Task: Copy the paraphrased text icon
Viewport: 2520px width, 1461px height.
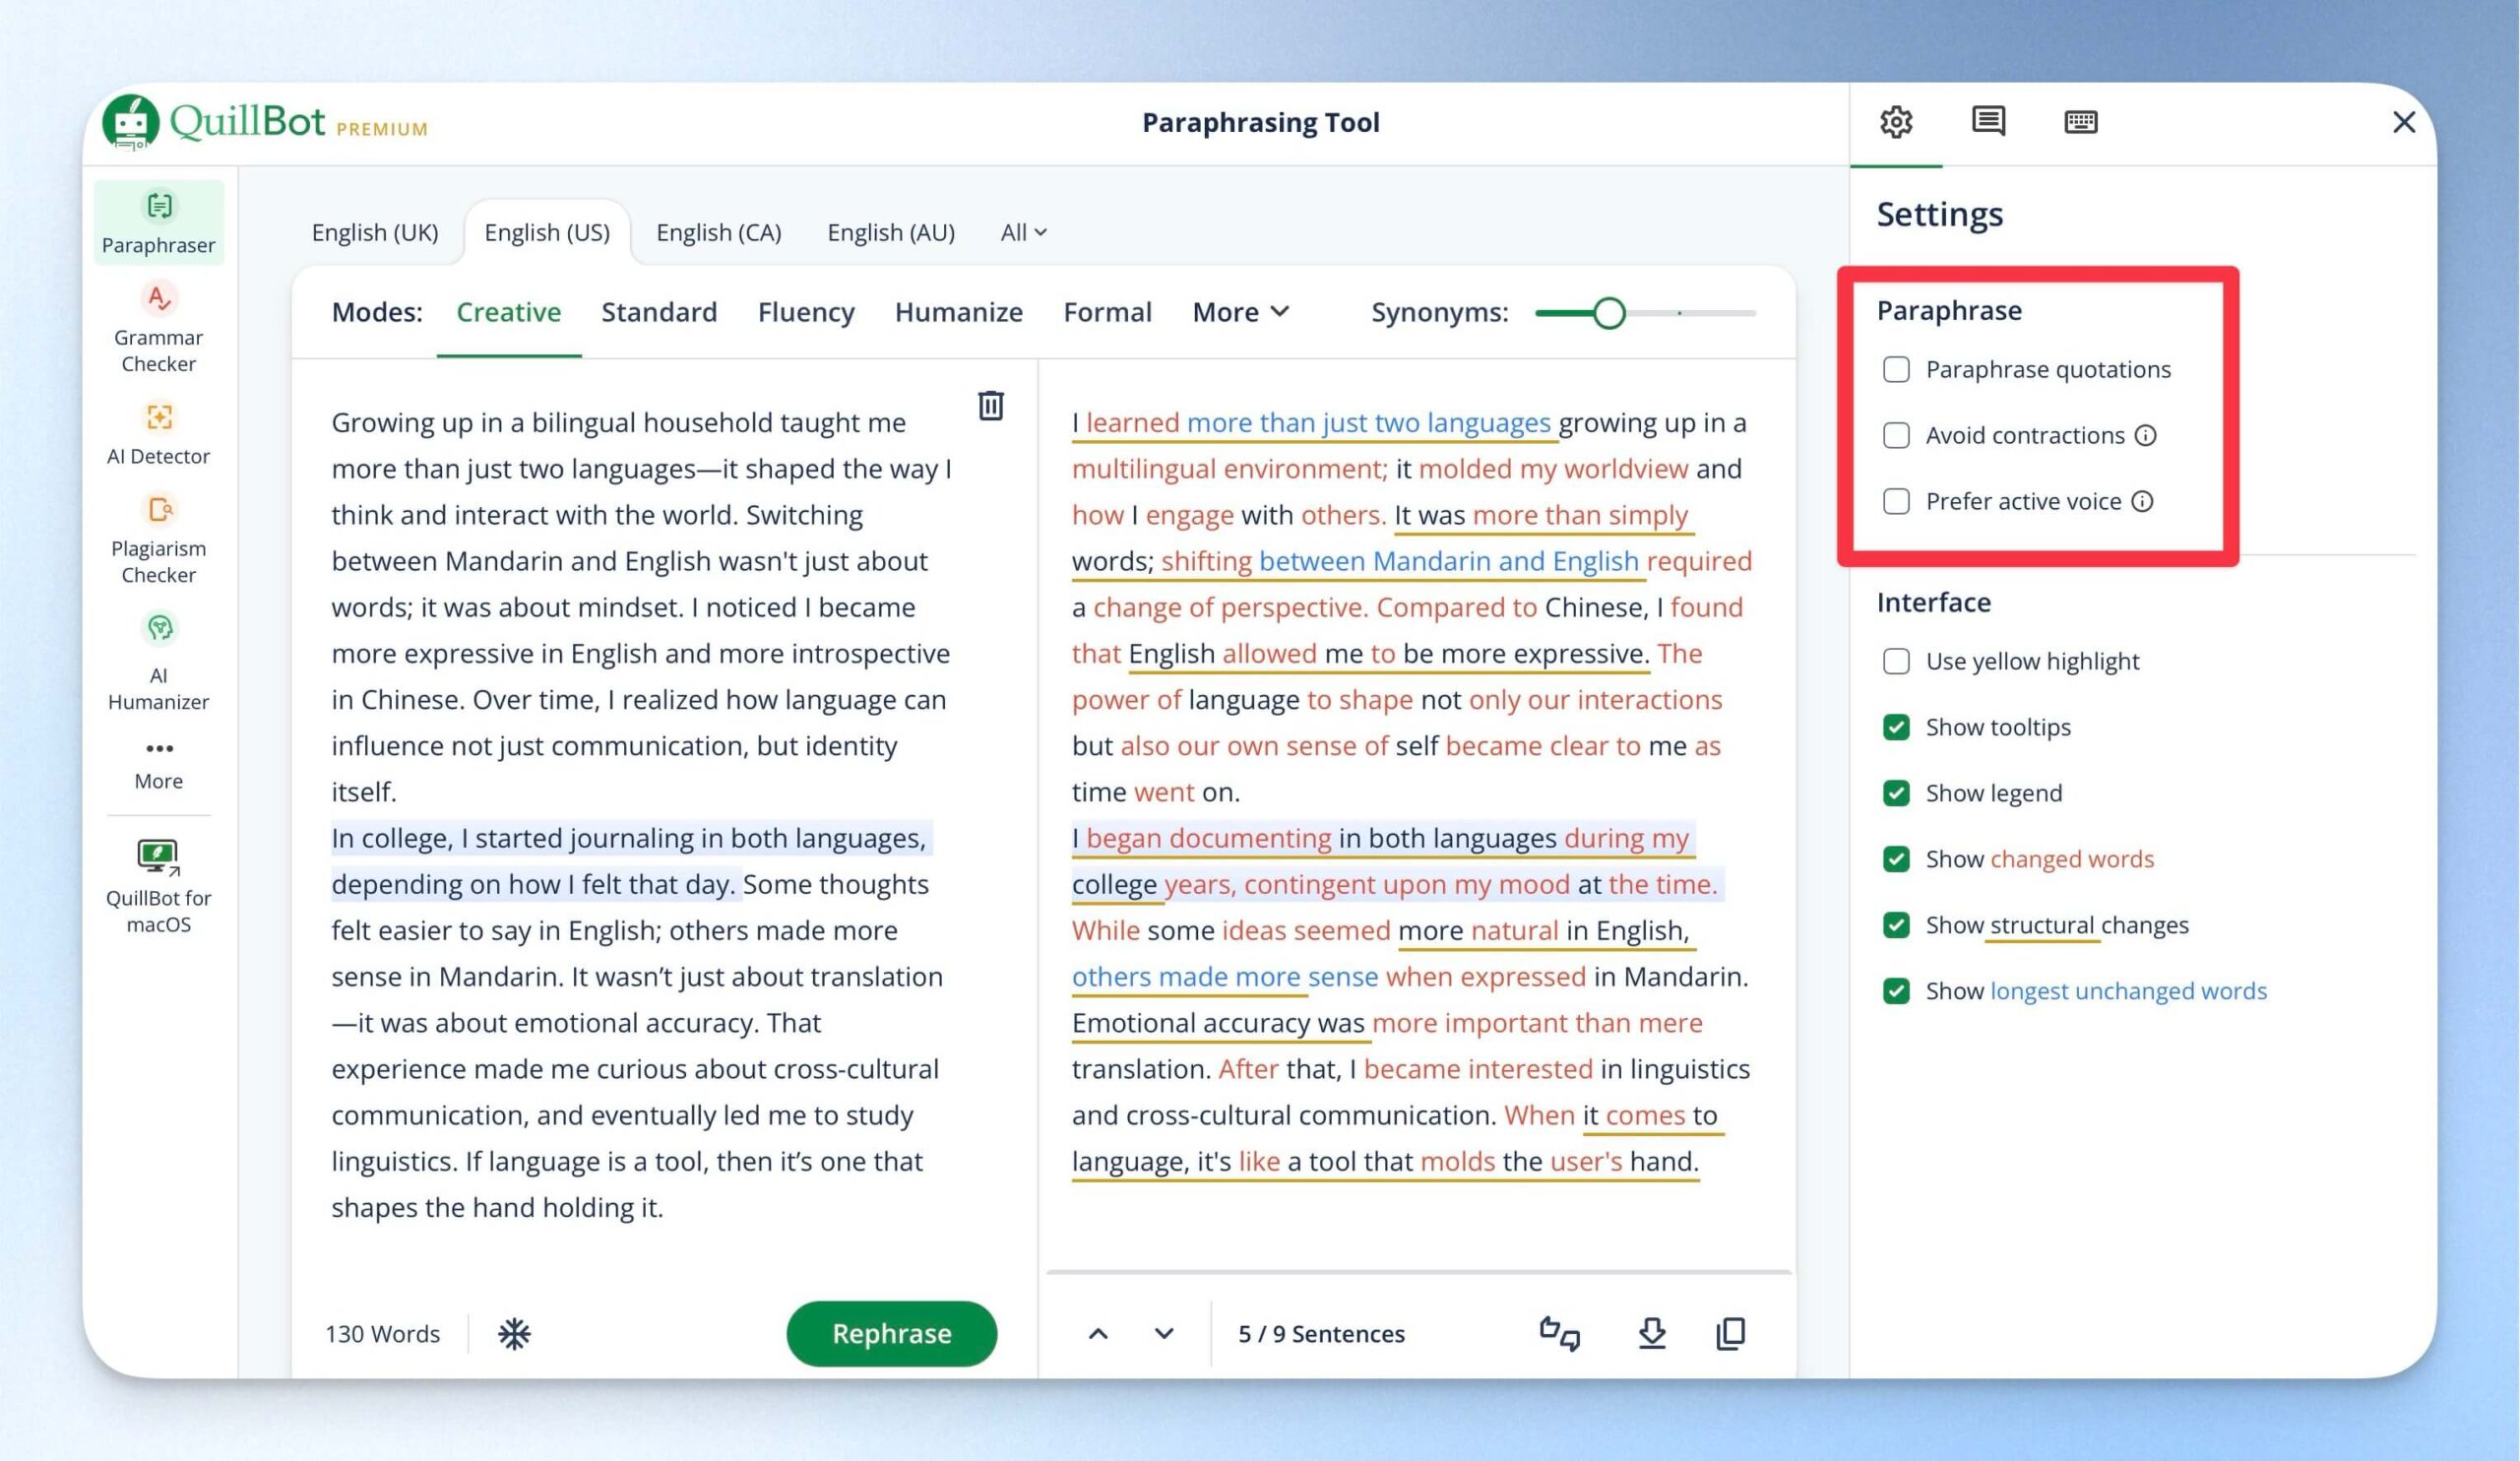Action: pos(1731,1333)
